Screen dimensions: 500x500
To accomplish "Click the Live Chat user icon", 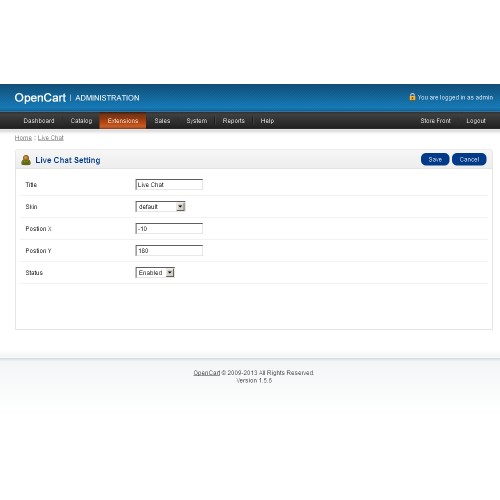I will (x=26, y=160).
